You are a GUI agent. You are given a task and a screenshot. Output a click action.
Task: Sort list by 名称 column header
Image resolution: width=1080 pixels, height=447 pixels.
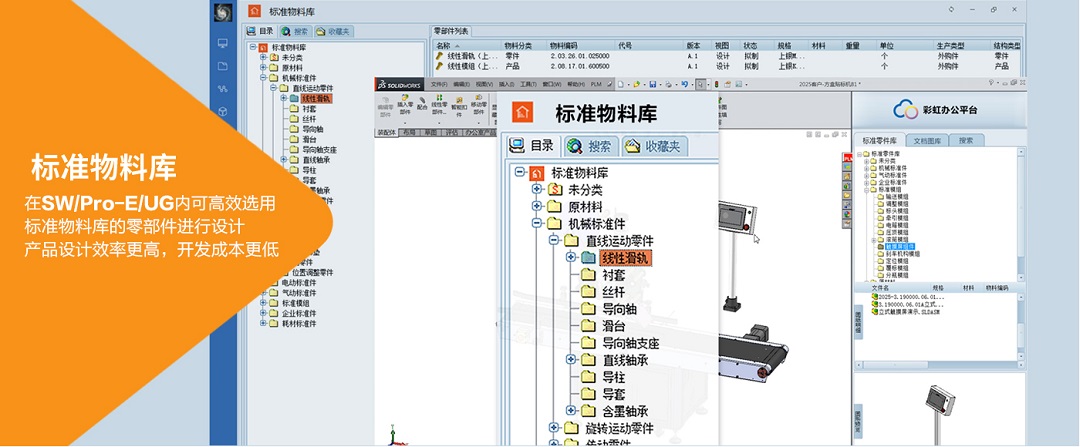click(444, 45)
